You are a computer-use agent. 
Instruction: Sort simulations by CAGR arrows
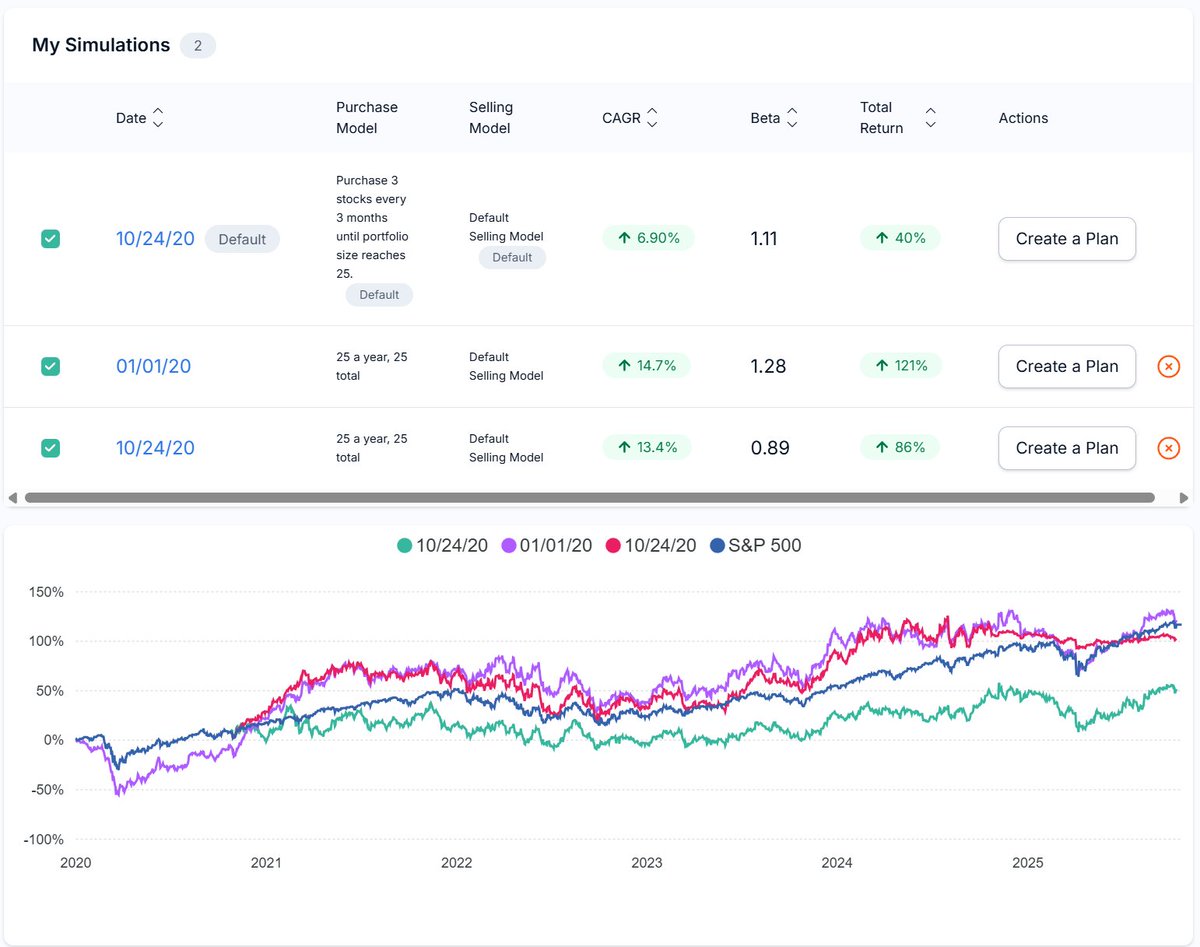(x=652, y=118)
